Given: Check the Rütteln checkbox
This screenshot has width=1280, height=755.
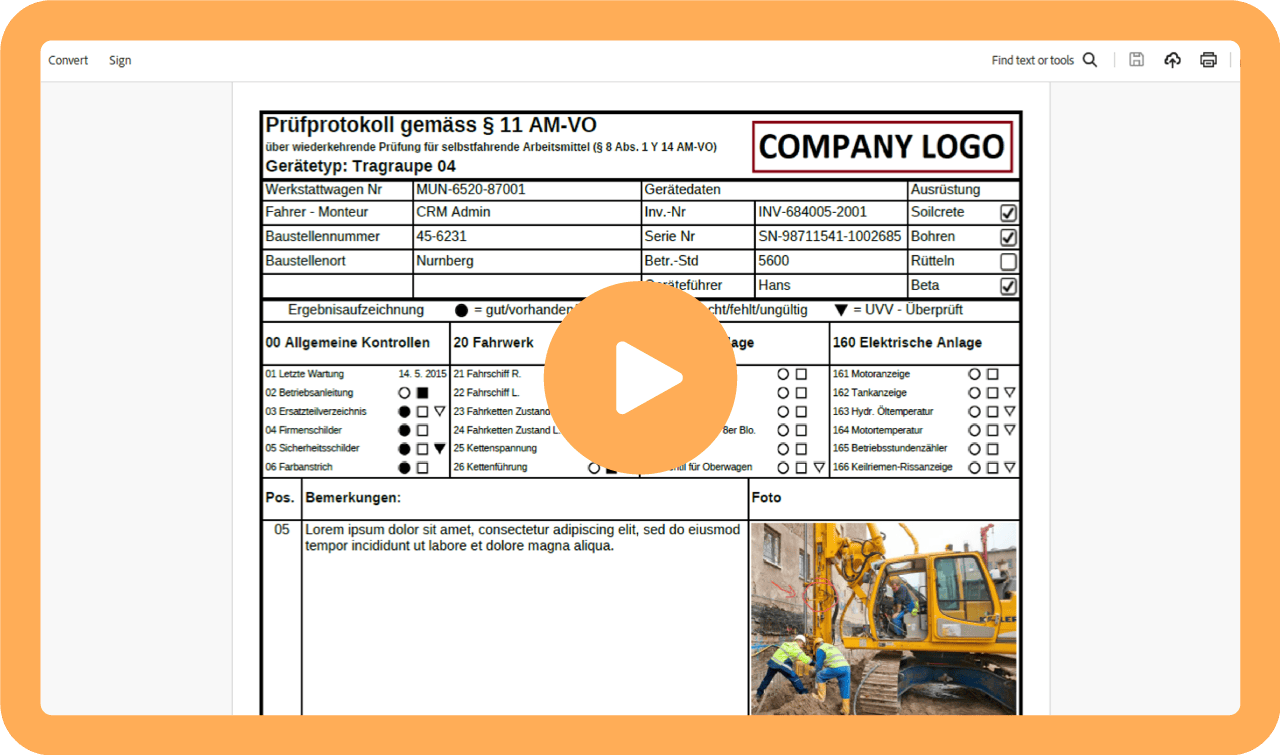Looking at the screenshot, I should click(1008, 262).
